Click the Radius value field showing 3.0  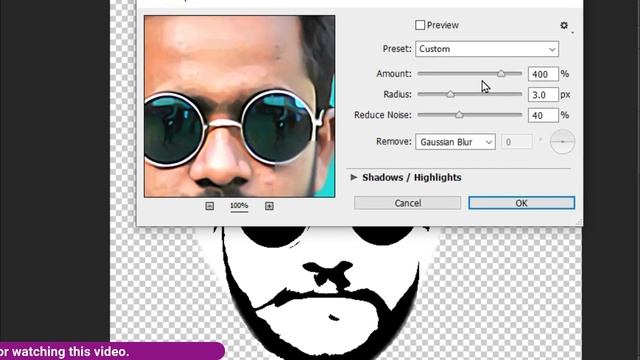pos(543,95)
